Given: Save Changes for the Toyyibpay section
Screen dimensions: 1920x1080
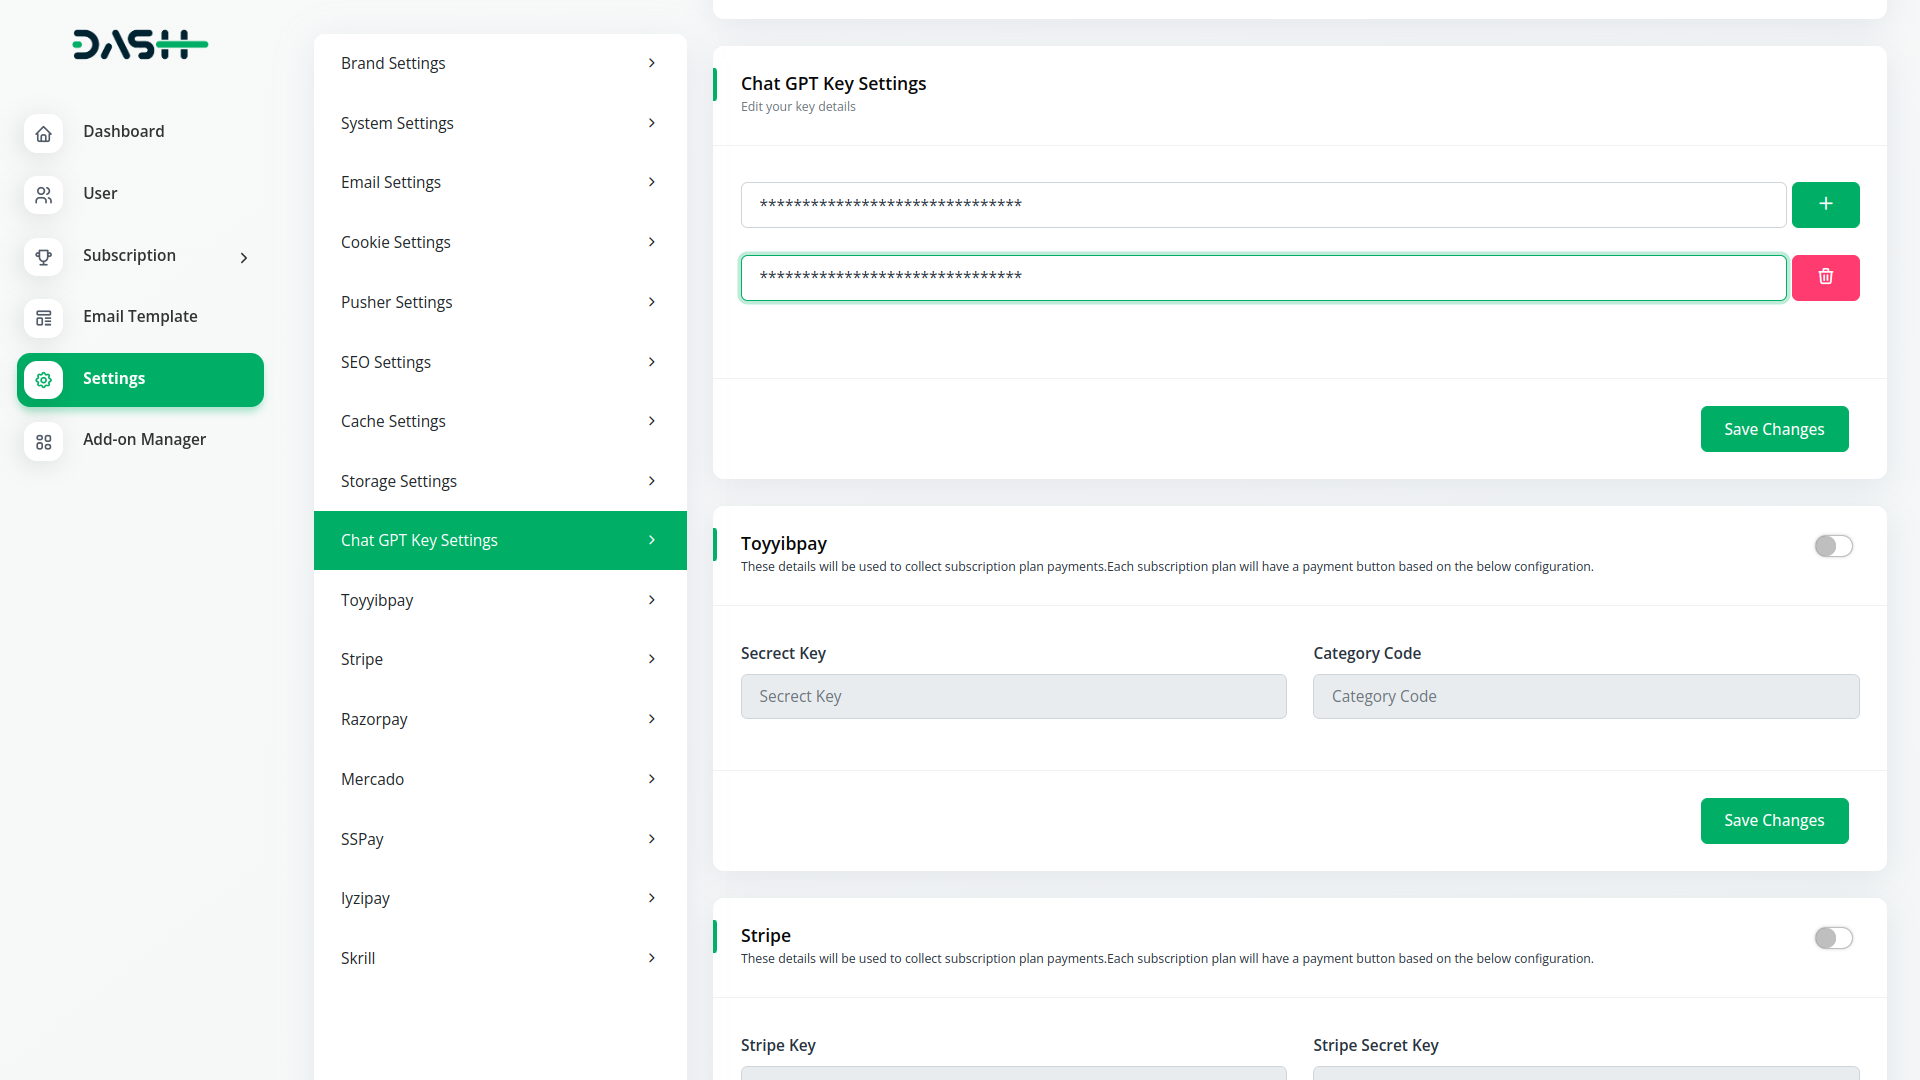Looking at the screenshot, I should (1774, 821).
